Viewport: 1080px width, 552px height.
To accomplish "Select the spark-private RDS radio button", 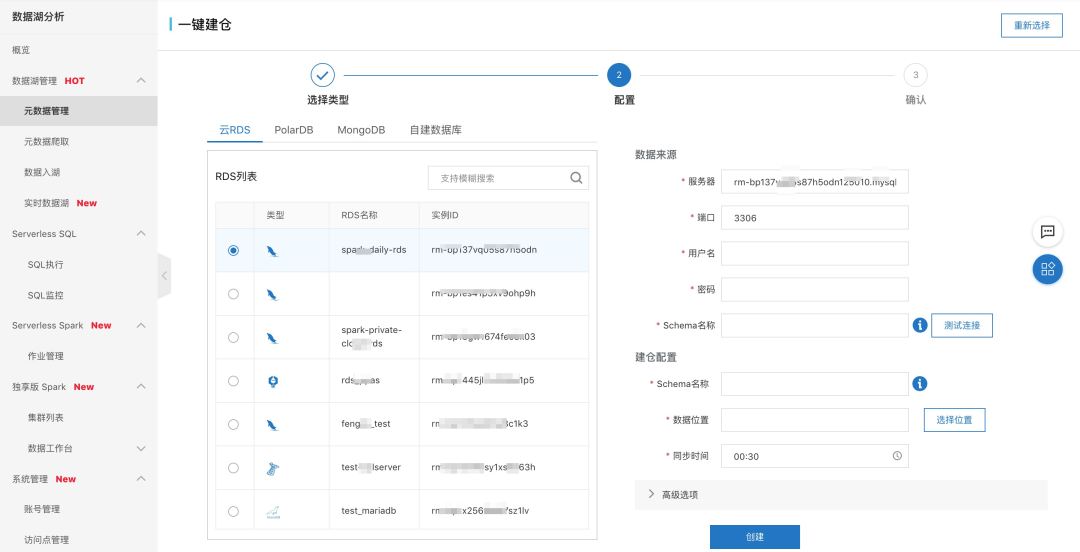I will (x=233, y=337).
